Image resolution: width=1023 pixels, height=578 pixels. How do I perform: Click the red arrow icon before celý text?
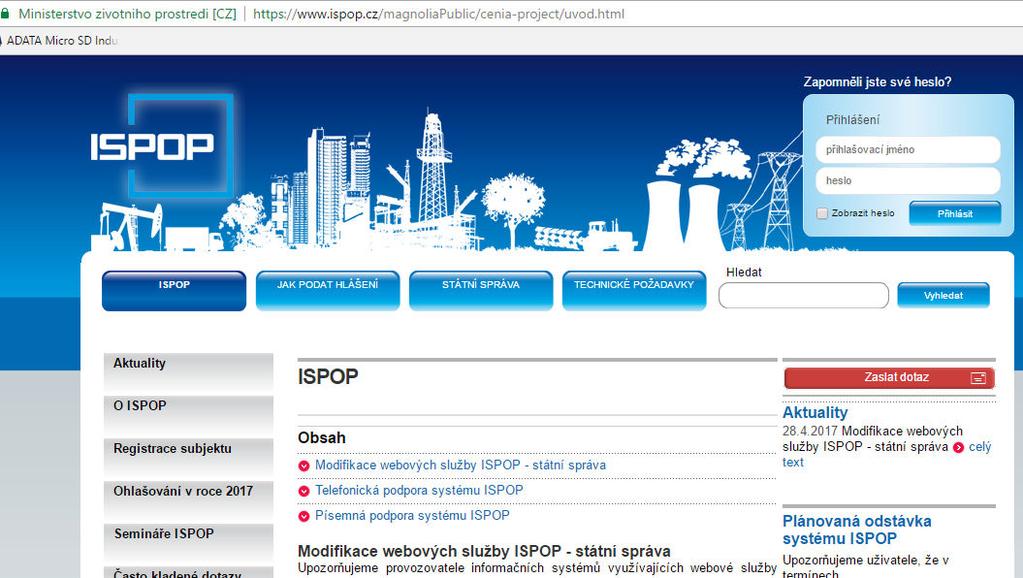[958, 448]
